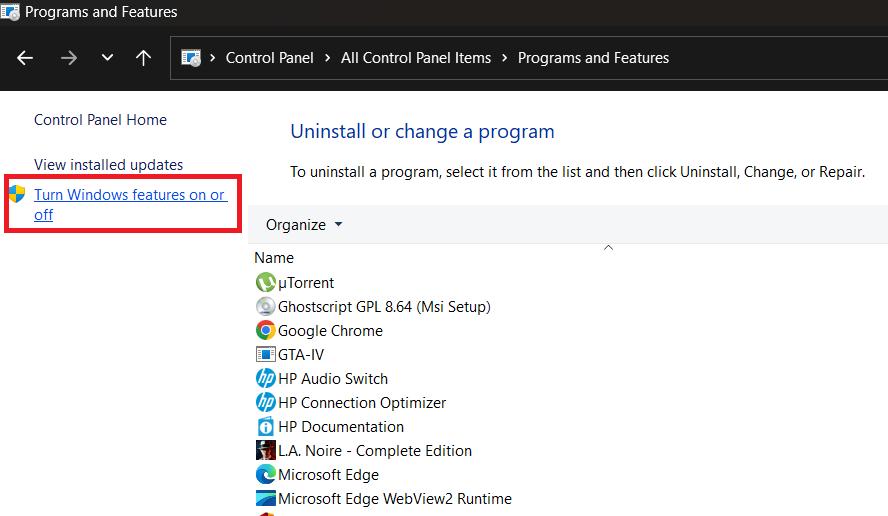888x516 pixels.
Task: Select HP Connection Optimizer entry
Action: (362, 403)
